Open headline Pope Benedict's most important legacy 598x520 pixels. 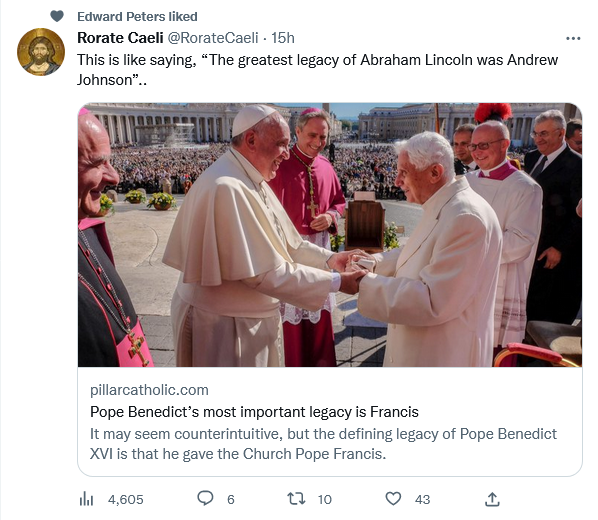pos(254,412)
